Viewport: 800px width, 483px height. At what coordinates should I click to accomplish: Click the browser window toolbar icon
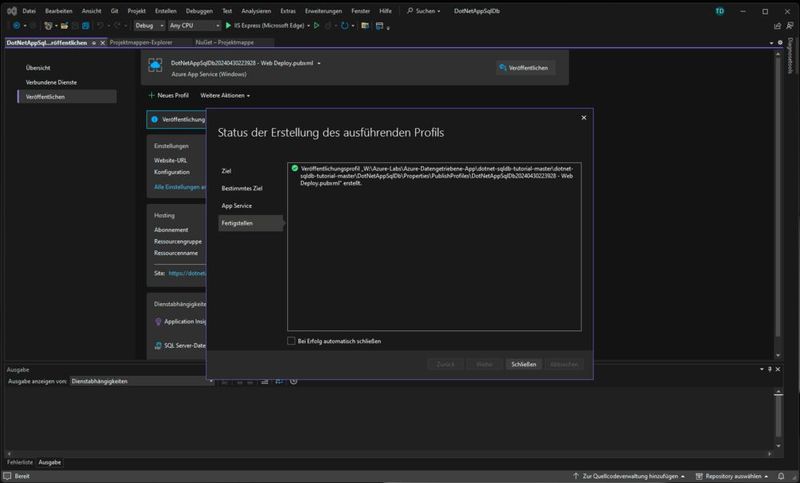(x=365, y=26)
